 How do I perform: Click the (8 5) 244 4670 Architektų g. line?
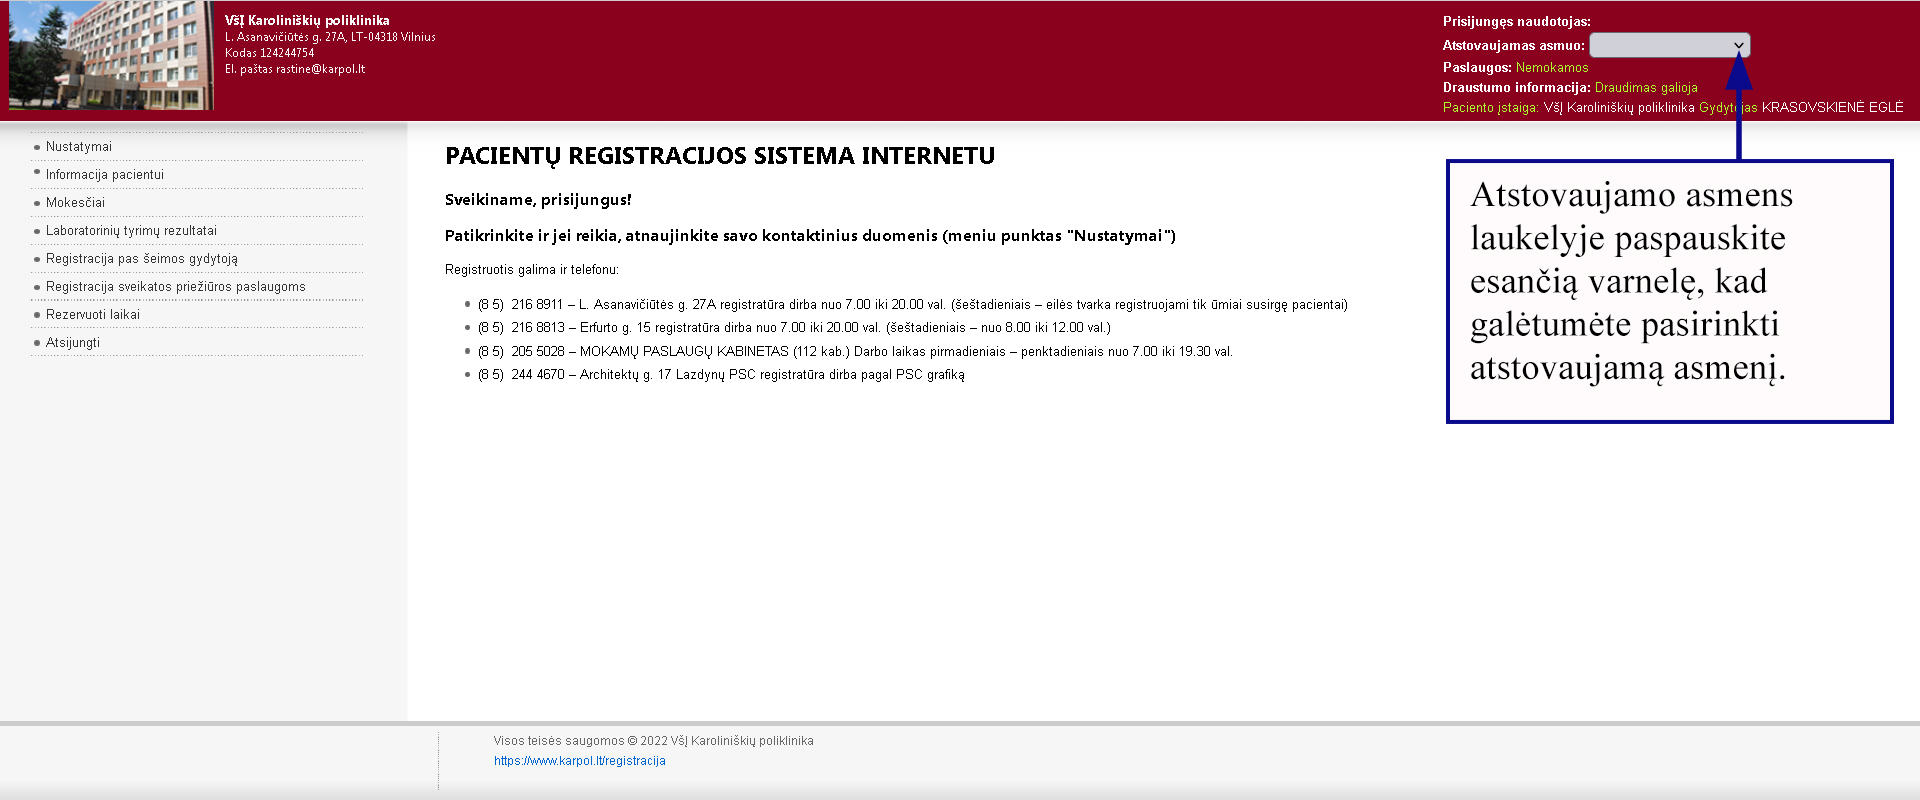coord(721,375)
